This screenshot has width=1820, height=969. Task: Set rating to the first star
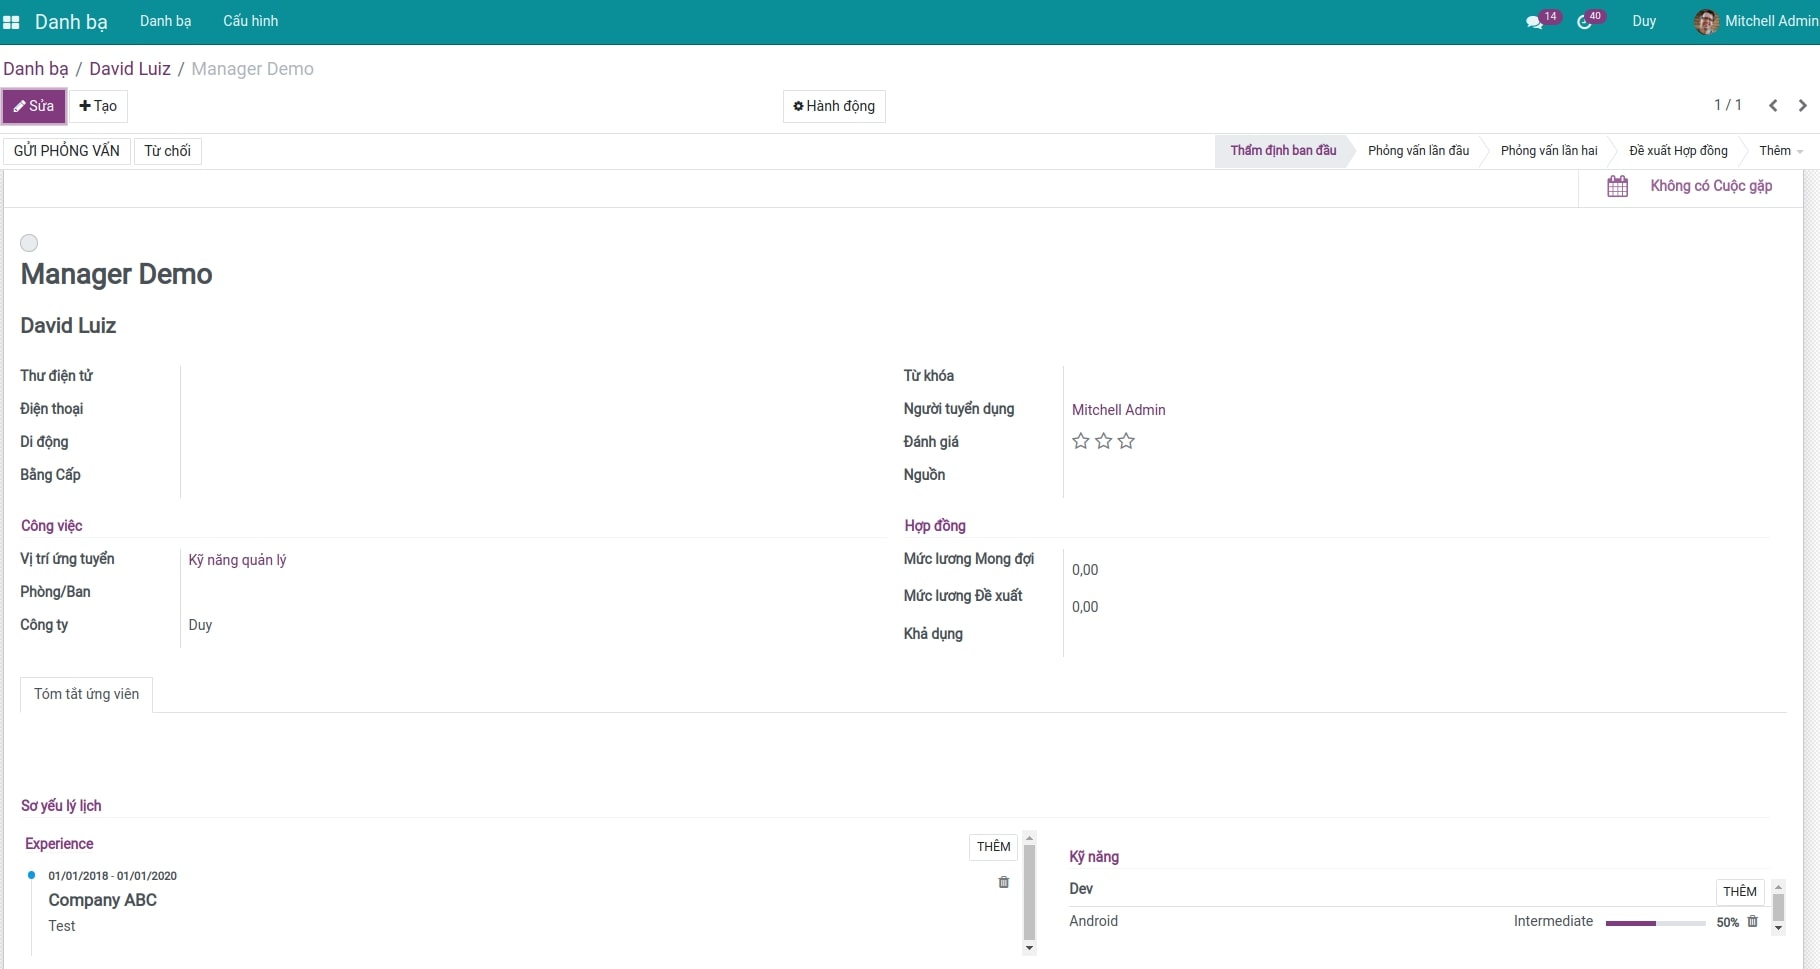click(1080, 441)
